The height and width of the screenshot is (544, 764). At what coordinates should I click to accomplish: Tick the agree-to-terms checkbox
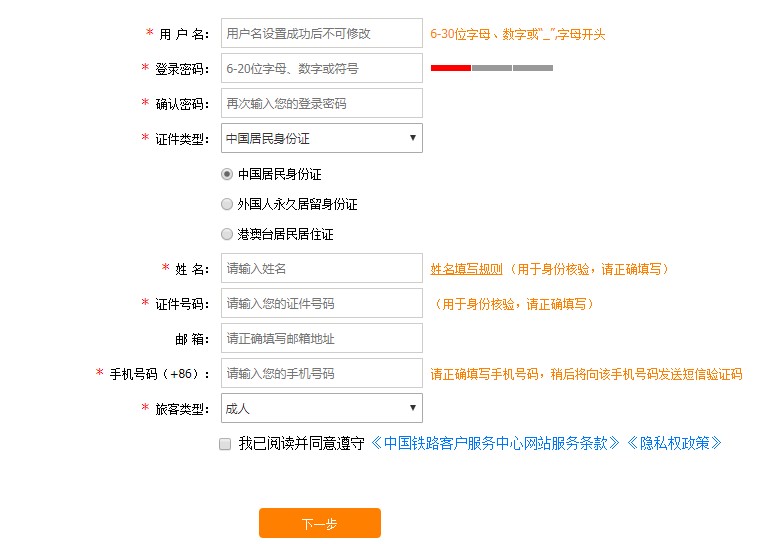pos(225,444)
